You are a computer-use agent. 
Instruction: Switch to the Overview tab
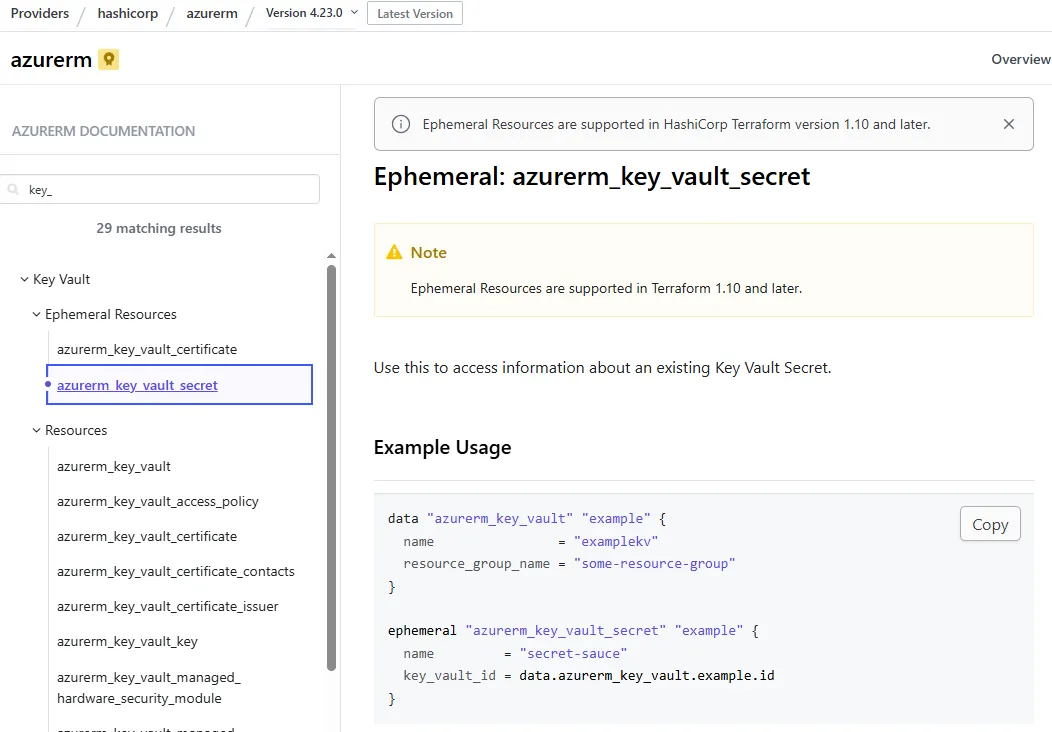coord(1020,59)
